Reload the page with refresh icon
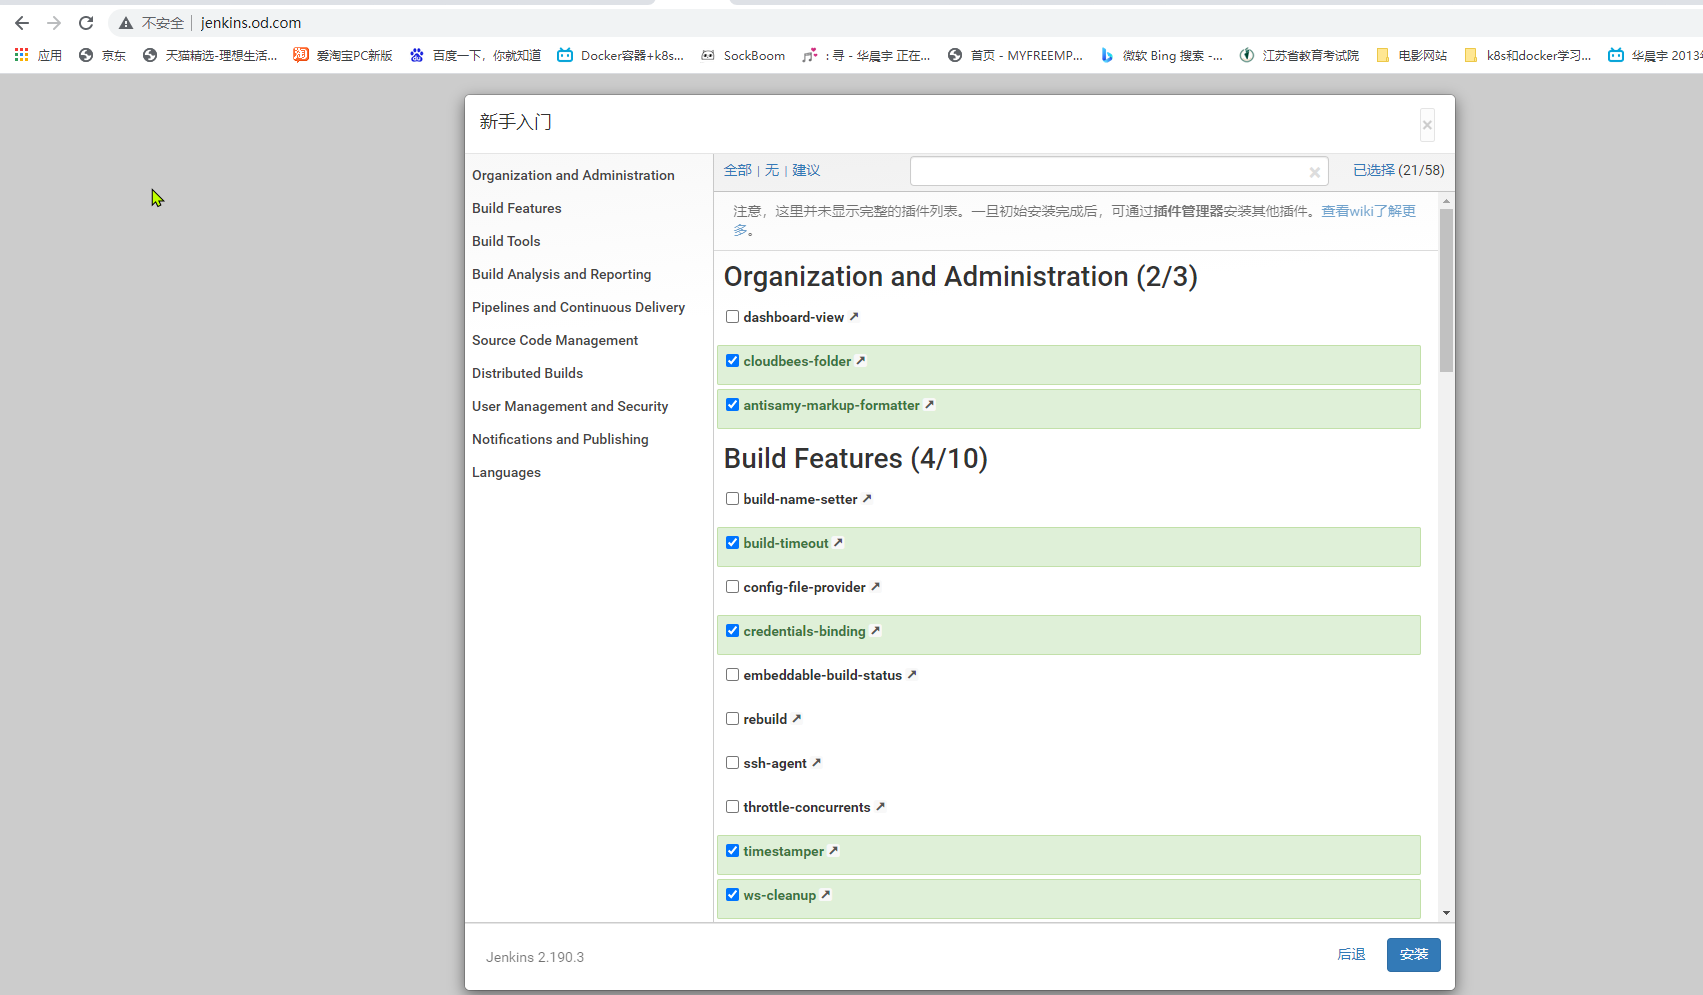The width and height of the screenshot is (1703, 995). pyautogui.click(x=86, y=22)
